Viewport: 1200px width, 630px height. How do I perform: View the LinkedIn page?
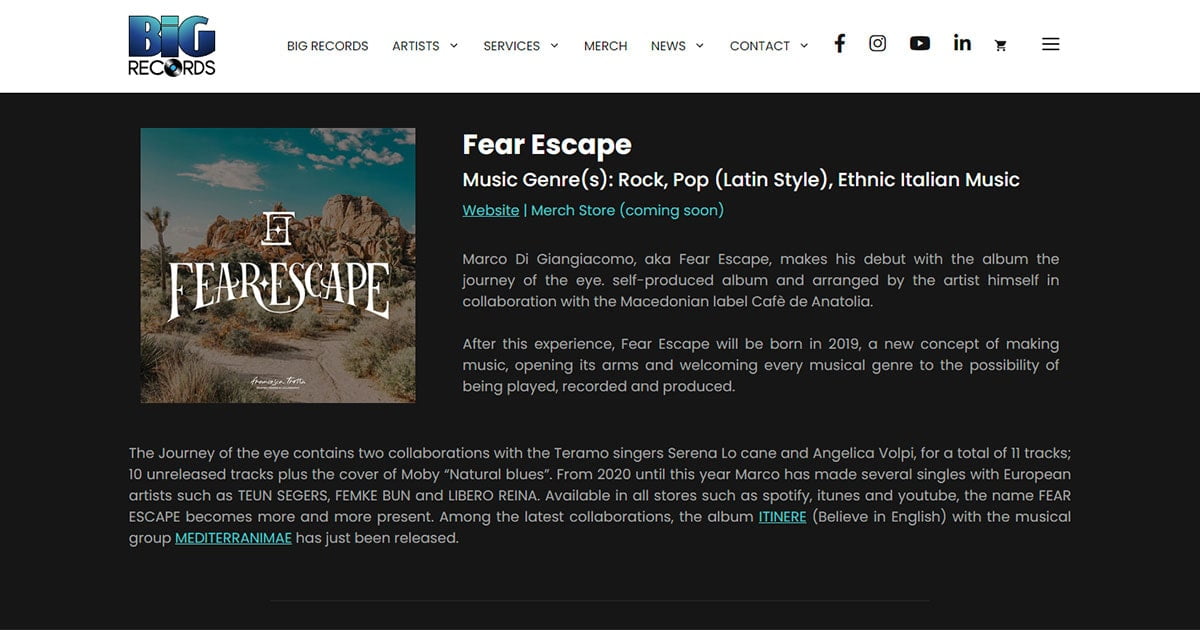[x=962, y=43]
